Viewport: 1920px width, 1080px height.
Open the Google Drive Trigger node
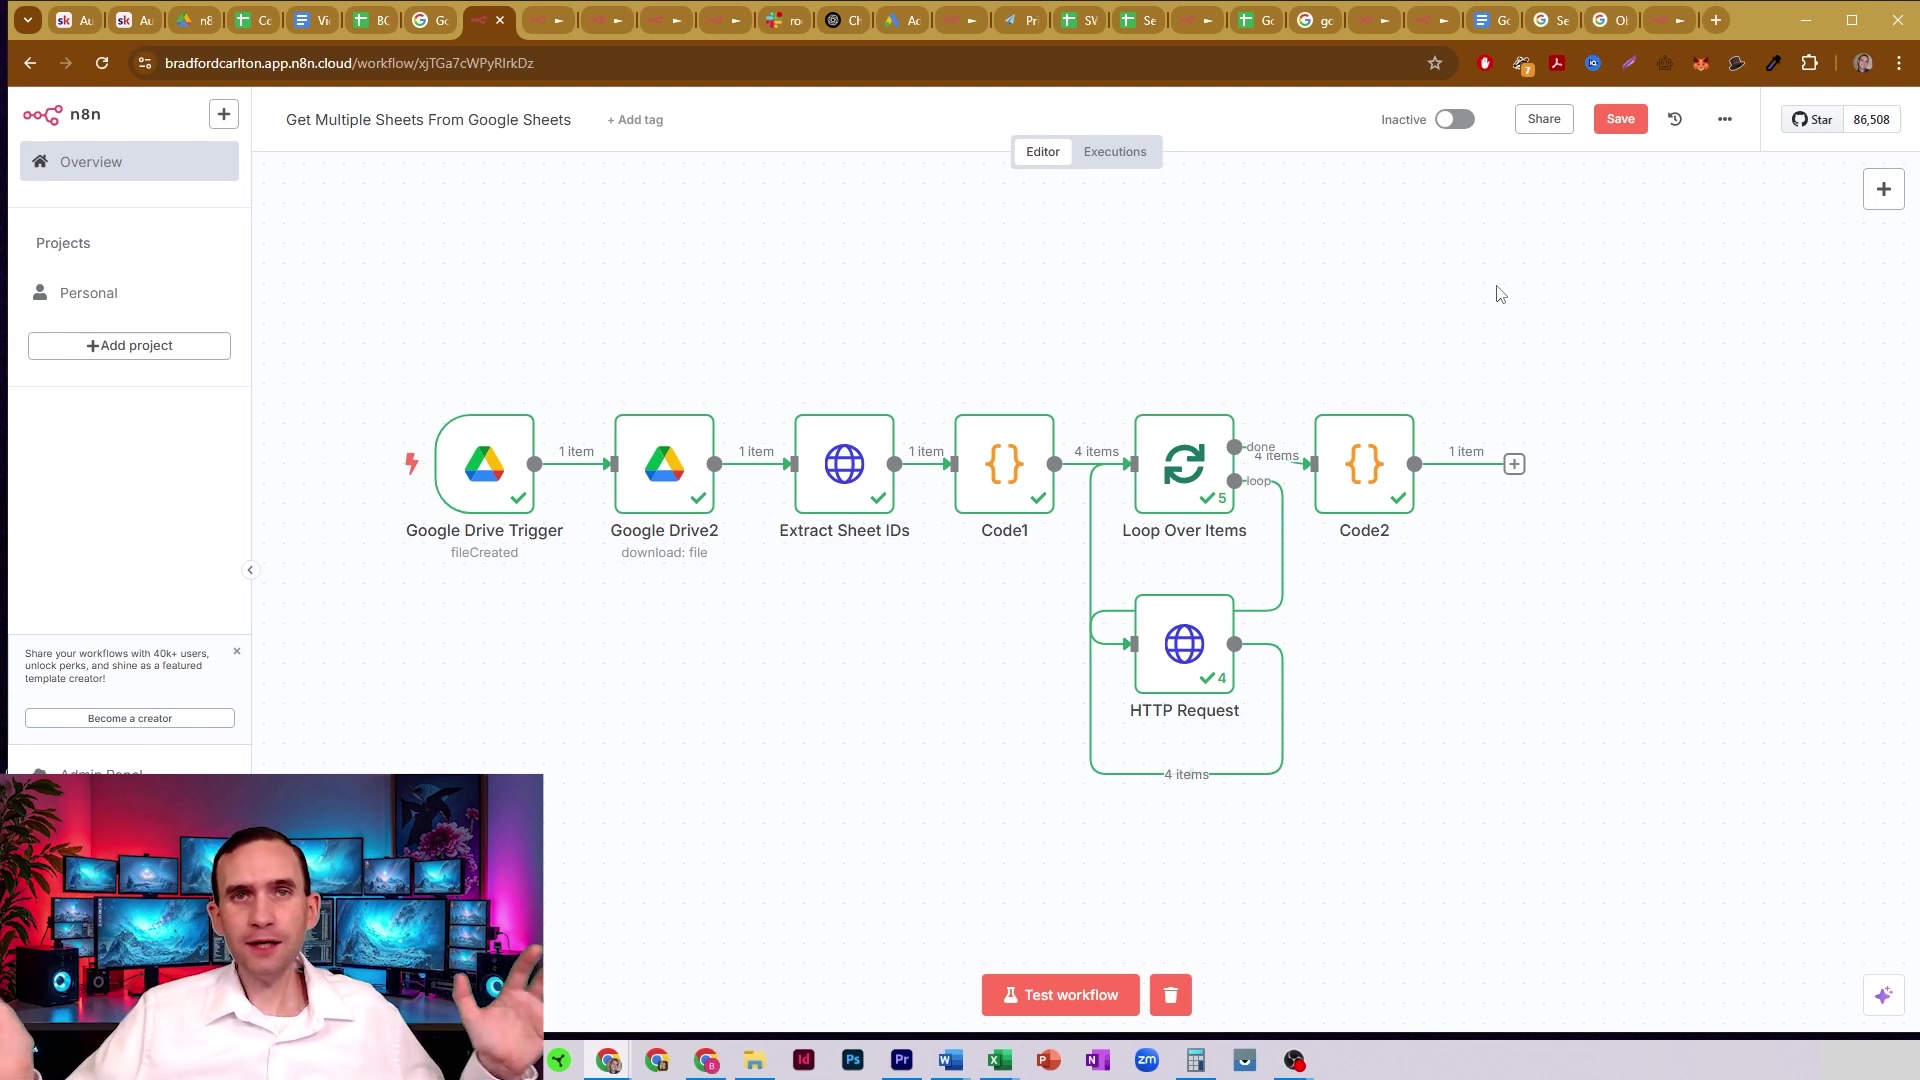(484, 464)
